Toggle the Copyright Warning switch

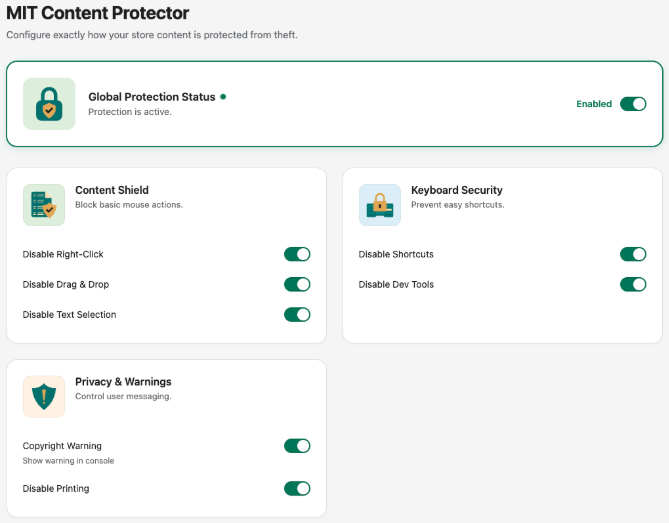coord(297,446)
